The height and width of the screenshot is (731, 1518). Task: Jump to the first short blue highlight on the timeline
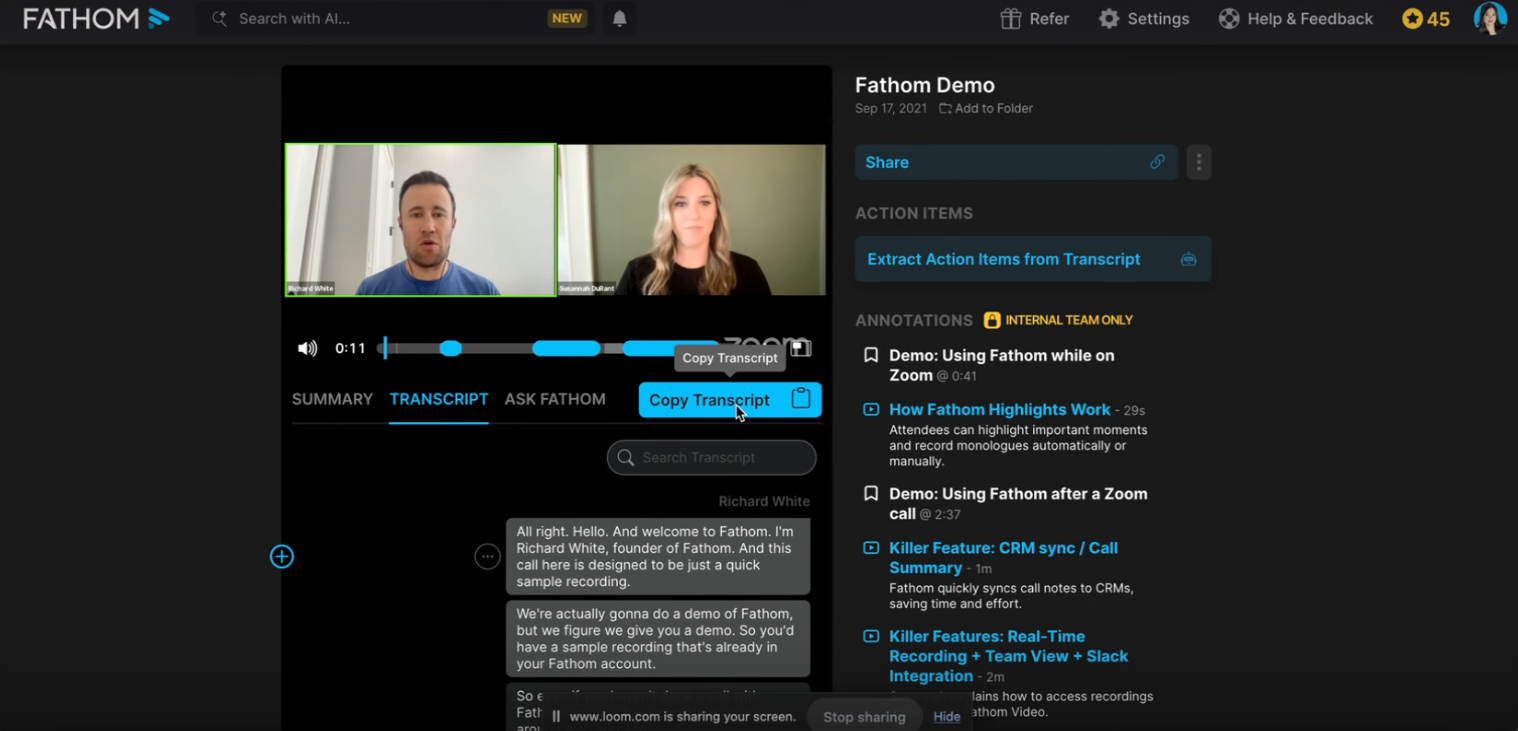tap(451, 348)
